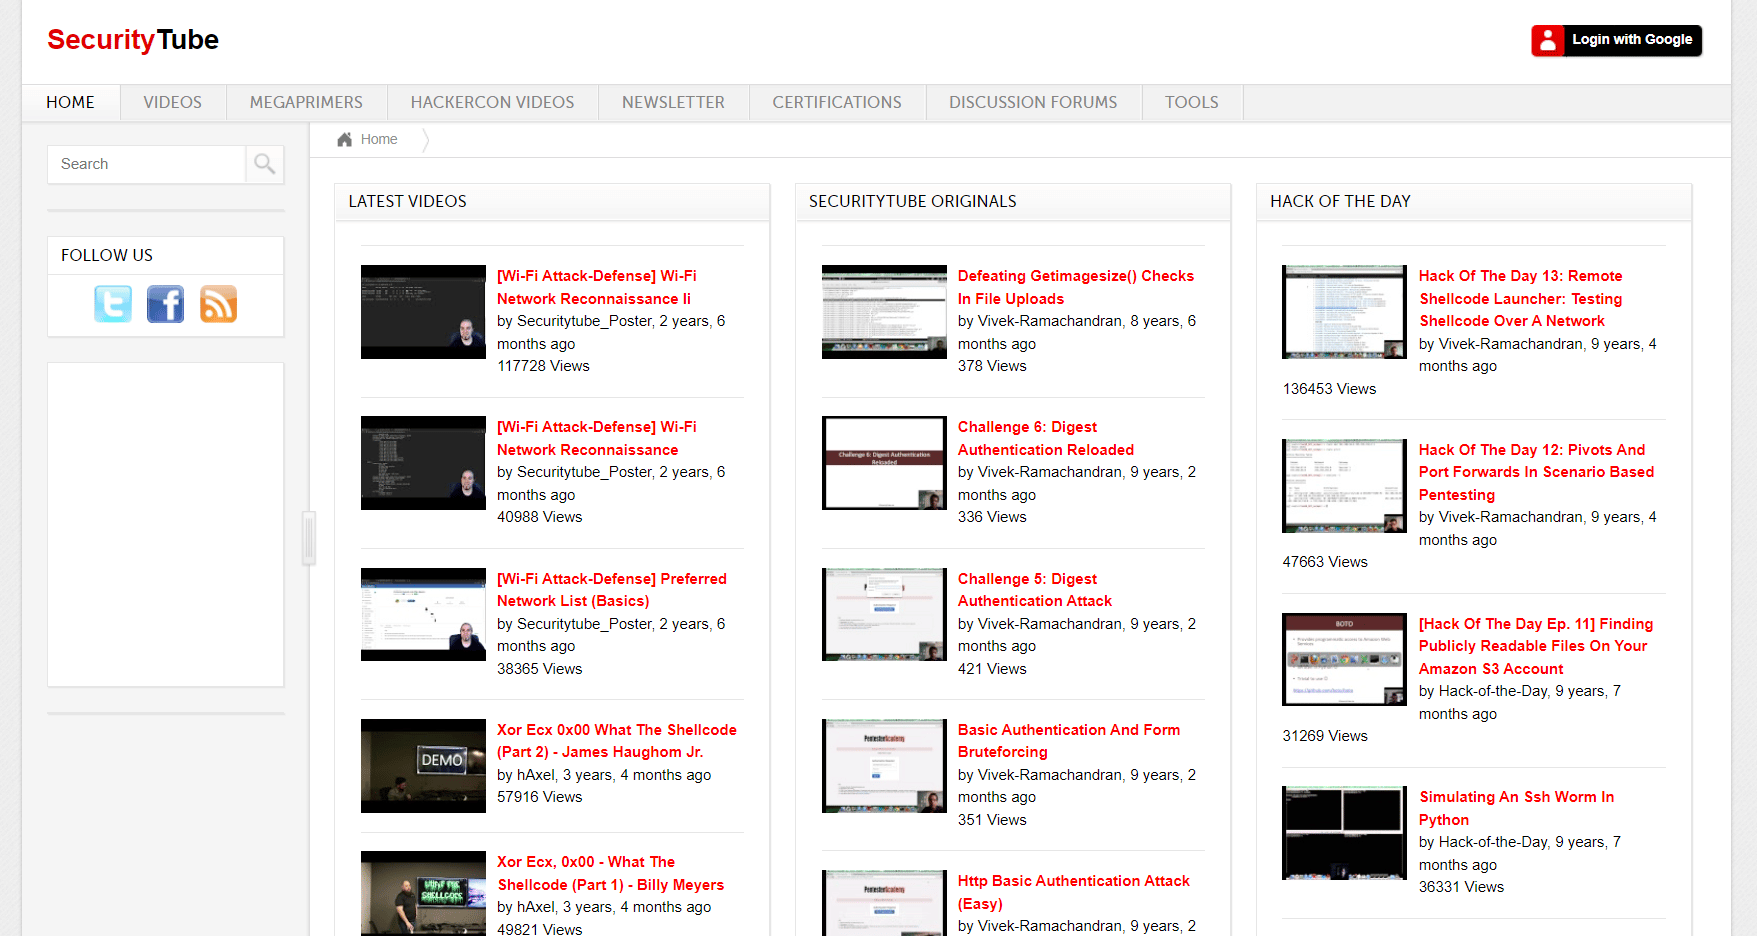Click the SecurityTube logo
Screen dimensions: 1757x936
133,39
